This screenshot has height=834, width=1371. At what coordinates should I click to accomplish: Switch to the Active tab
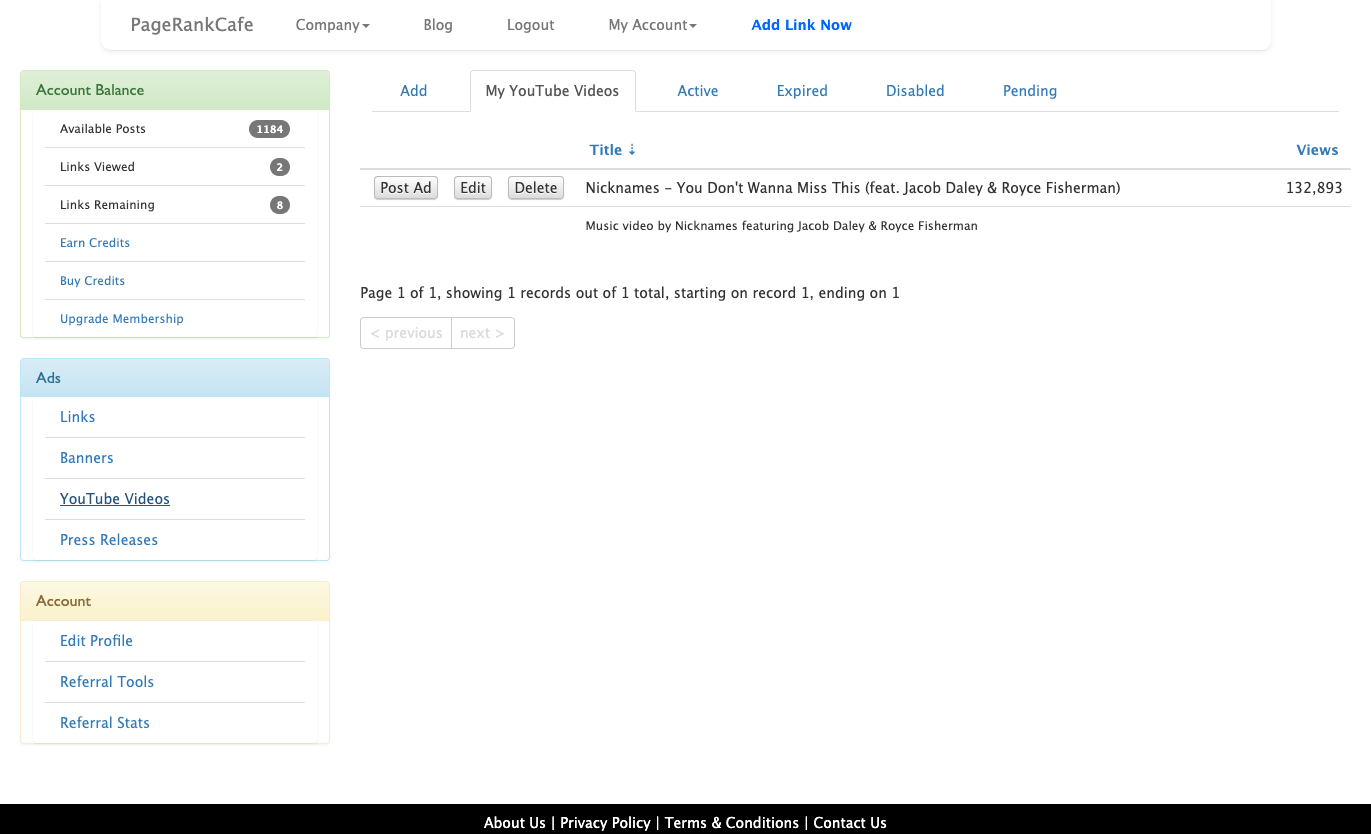(697, 91)
